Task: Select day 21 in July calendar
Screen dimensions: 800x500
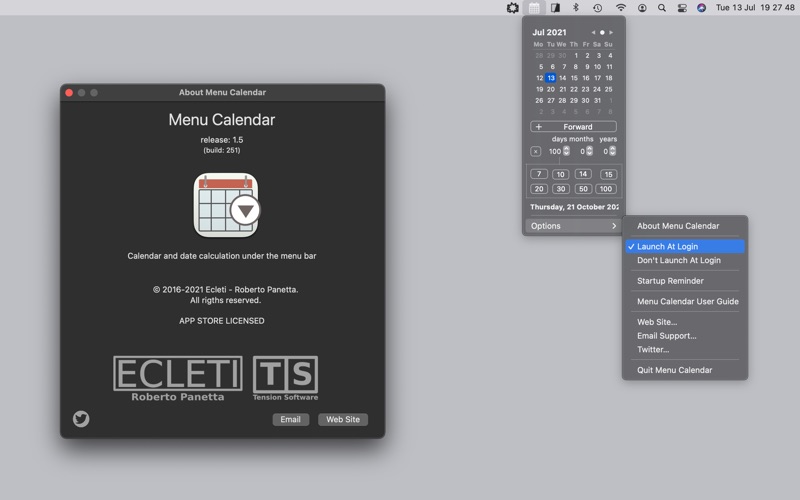Action: 562,89
